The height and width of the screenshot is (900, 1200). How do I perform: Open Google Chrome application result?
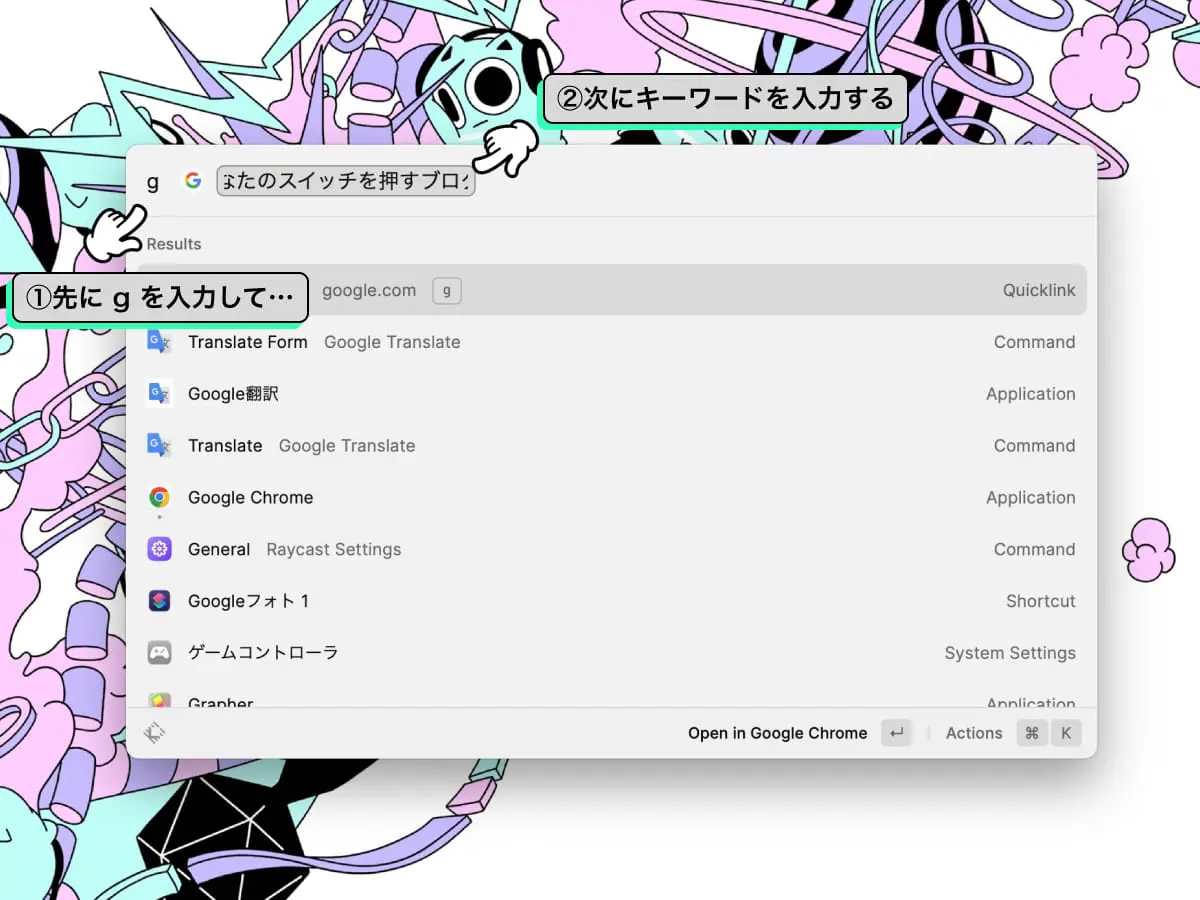pos(611,498)
